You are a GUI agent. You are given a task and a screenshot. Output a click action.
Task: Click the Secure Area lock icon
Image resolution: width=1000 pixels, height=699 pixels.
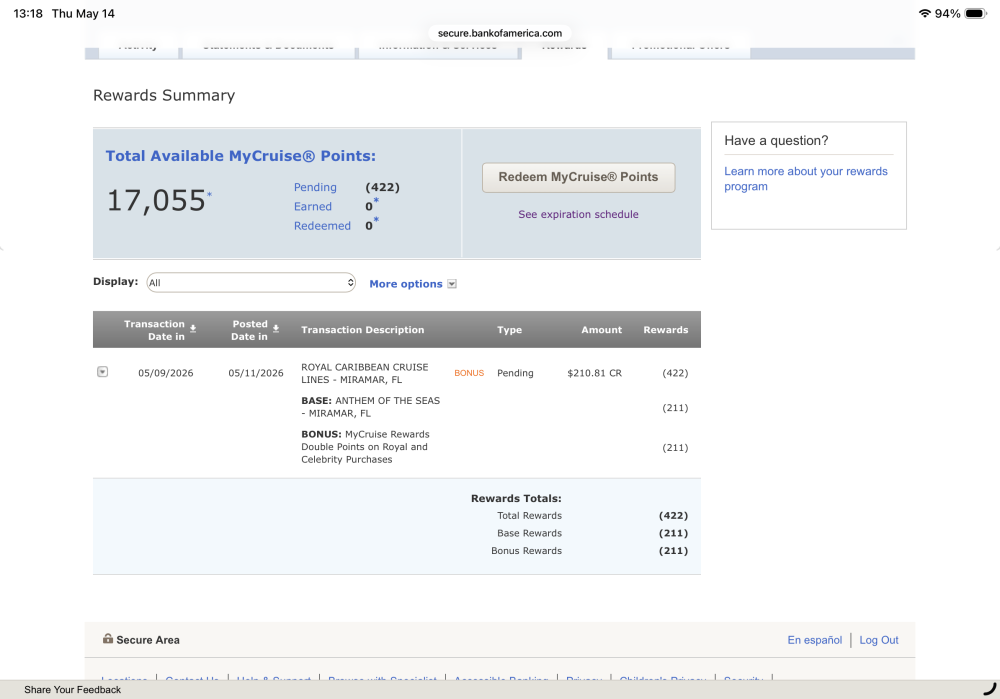(x=108, y=638)
